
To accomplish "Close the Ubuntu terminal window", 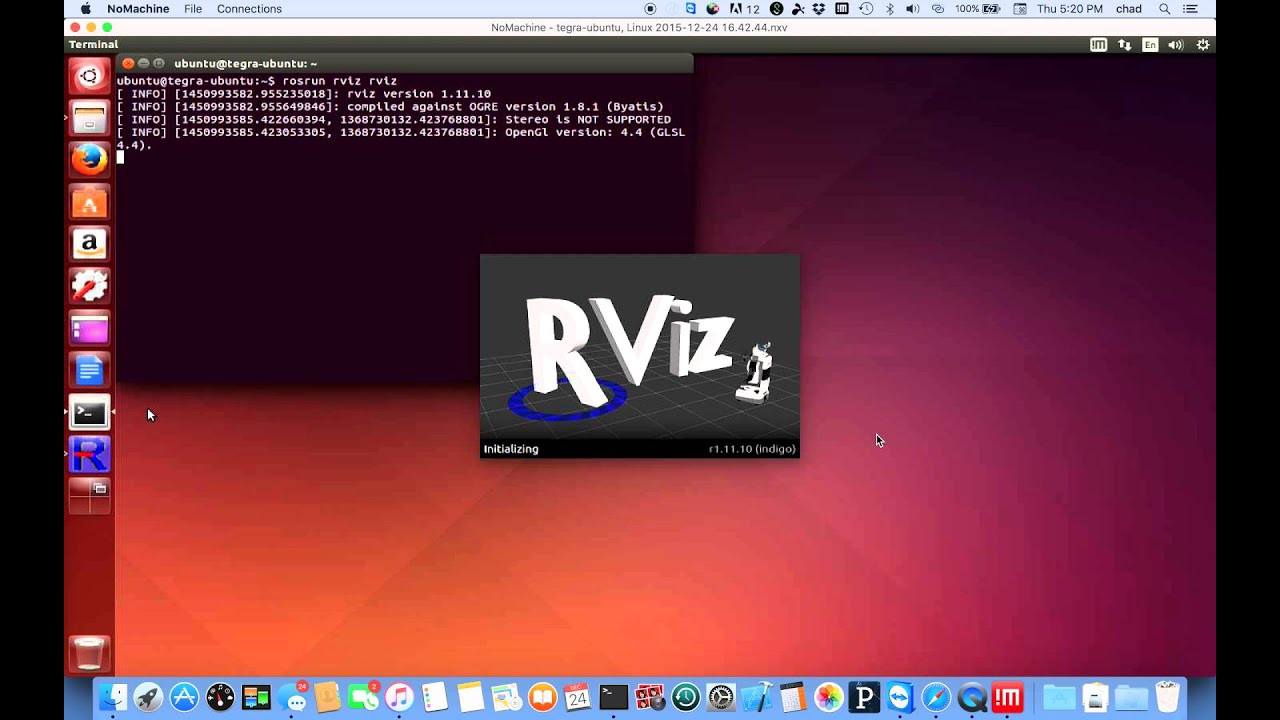I will coord(128,63).
